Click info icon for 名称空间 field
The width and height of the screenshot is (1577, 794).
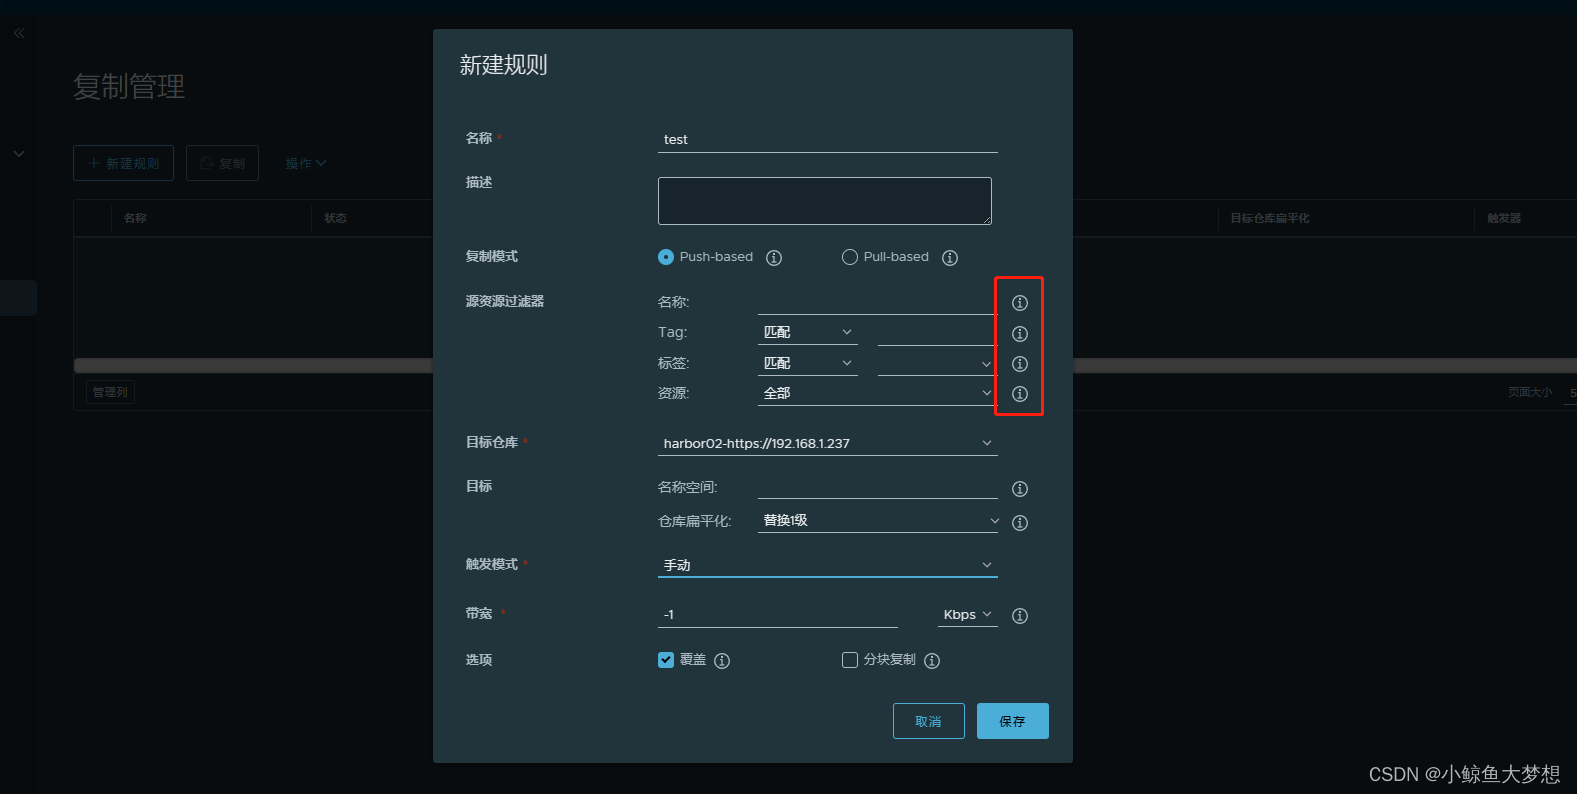[1020, 489]
